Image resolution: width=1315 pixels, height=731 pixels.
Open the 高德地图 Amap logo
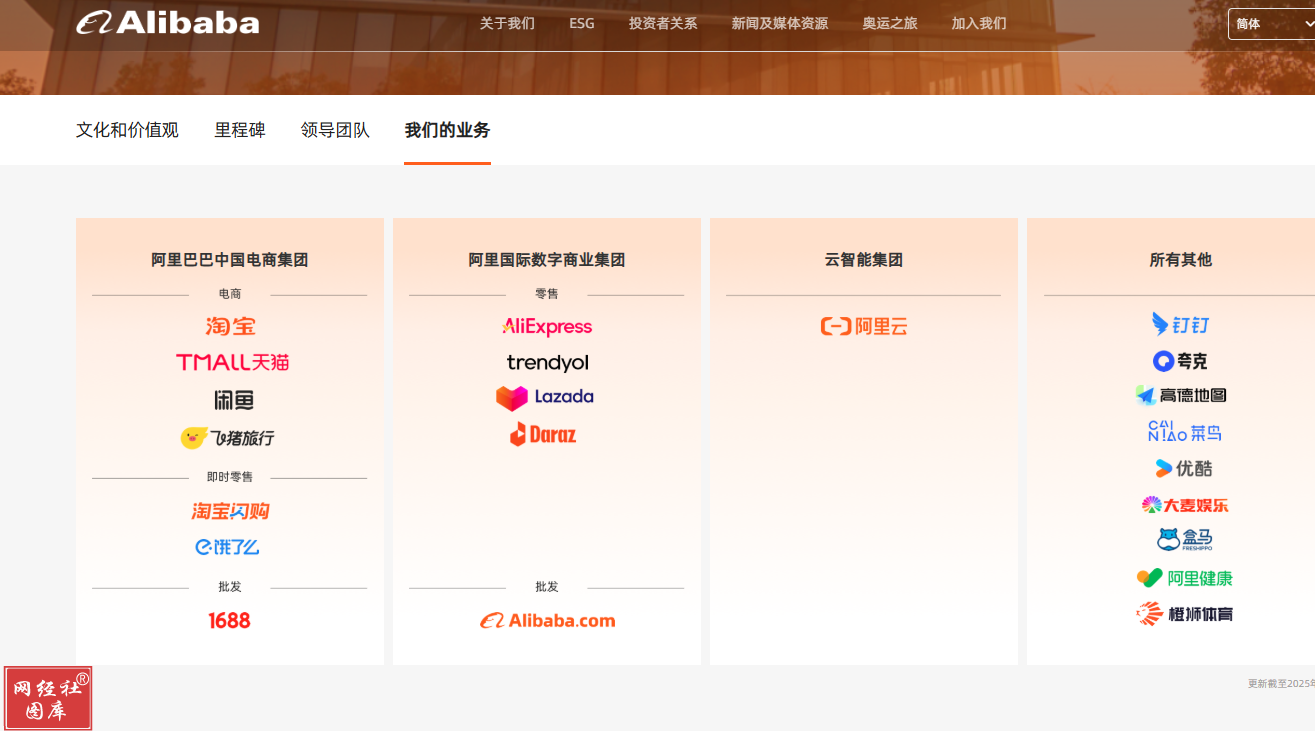(1181, 396)
